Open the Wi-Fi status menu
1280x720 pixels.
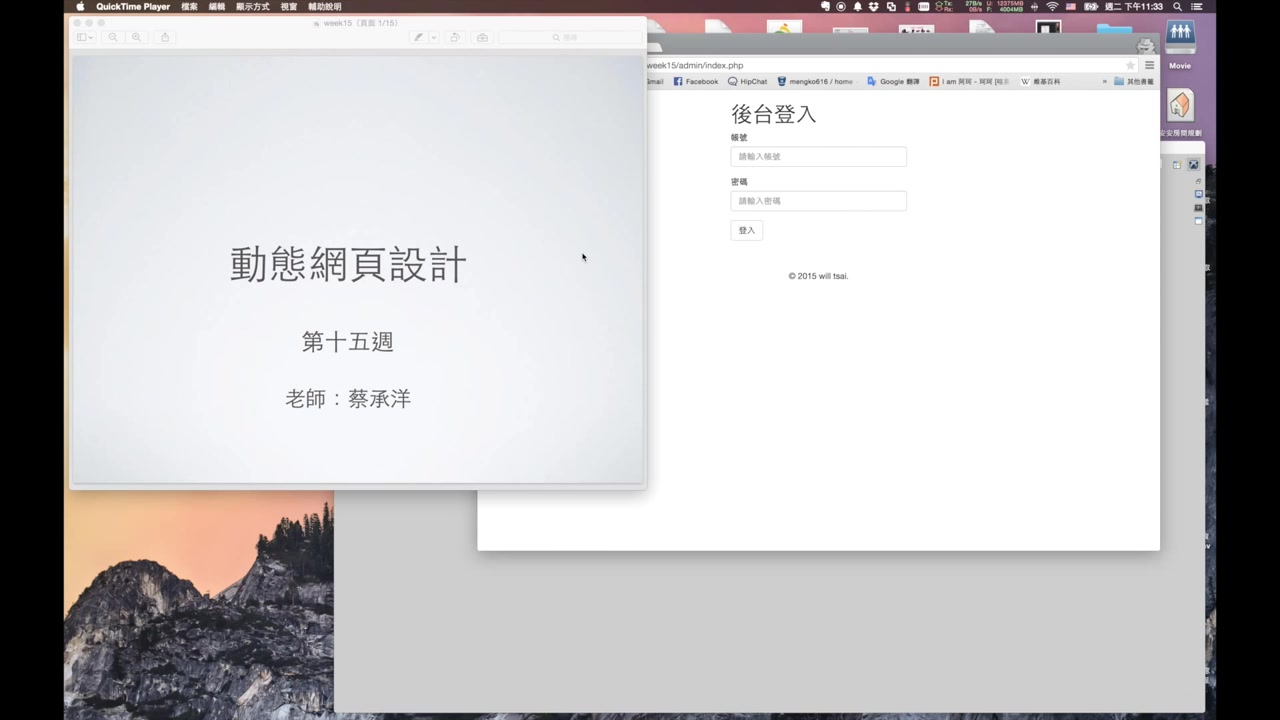point(1052,6)
